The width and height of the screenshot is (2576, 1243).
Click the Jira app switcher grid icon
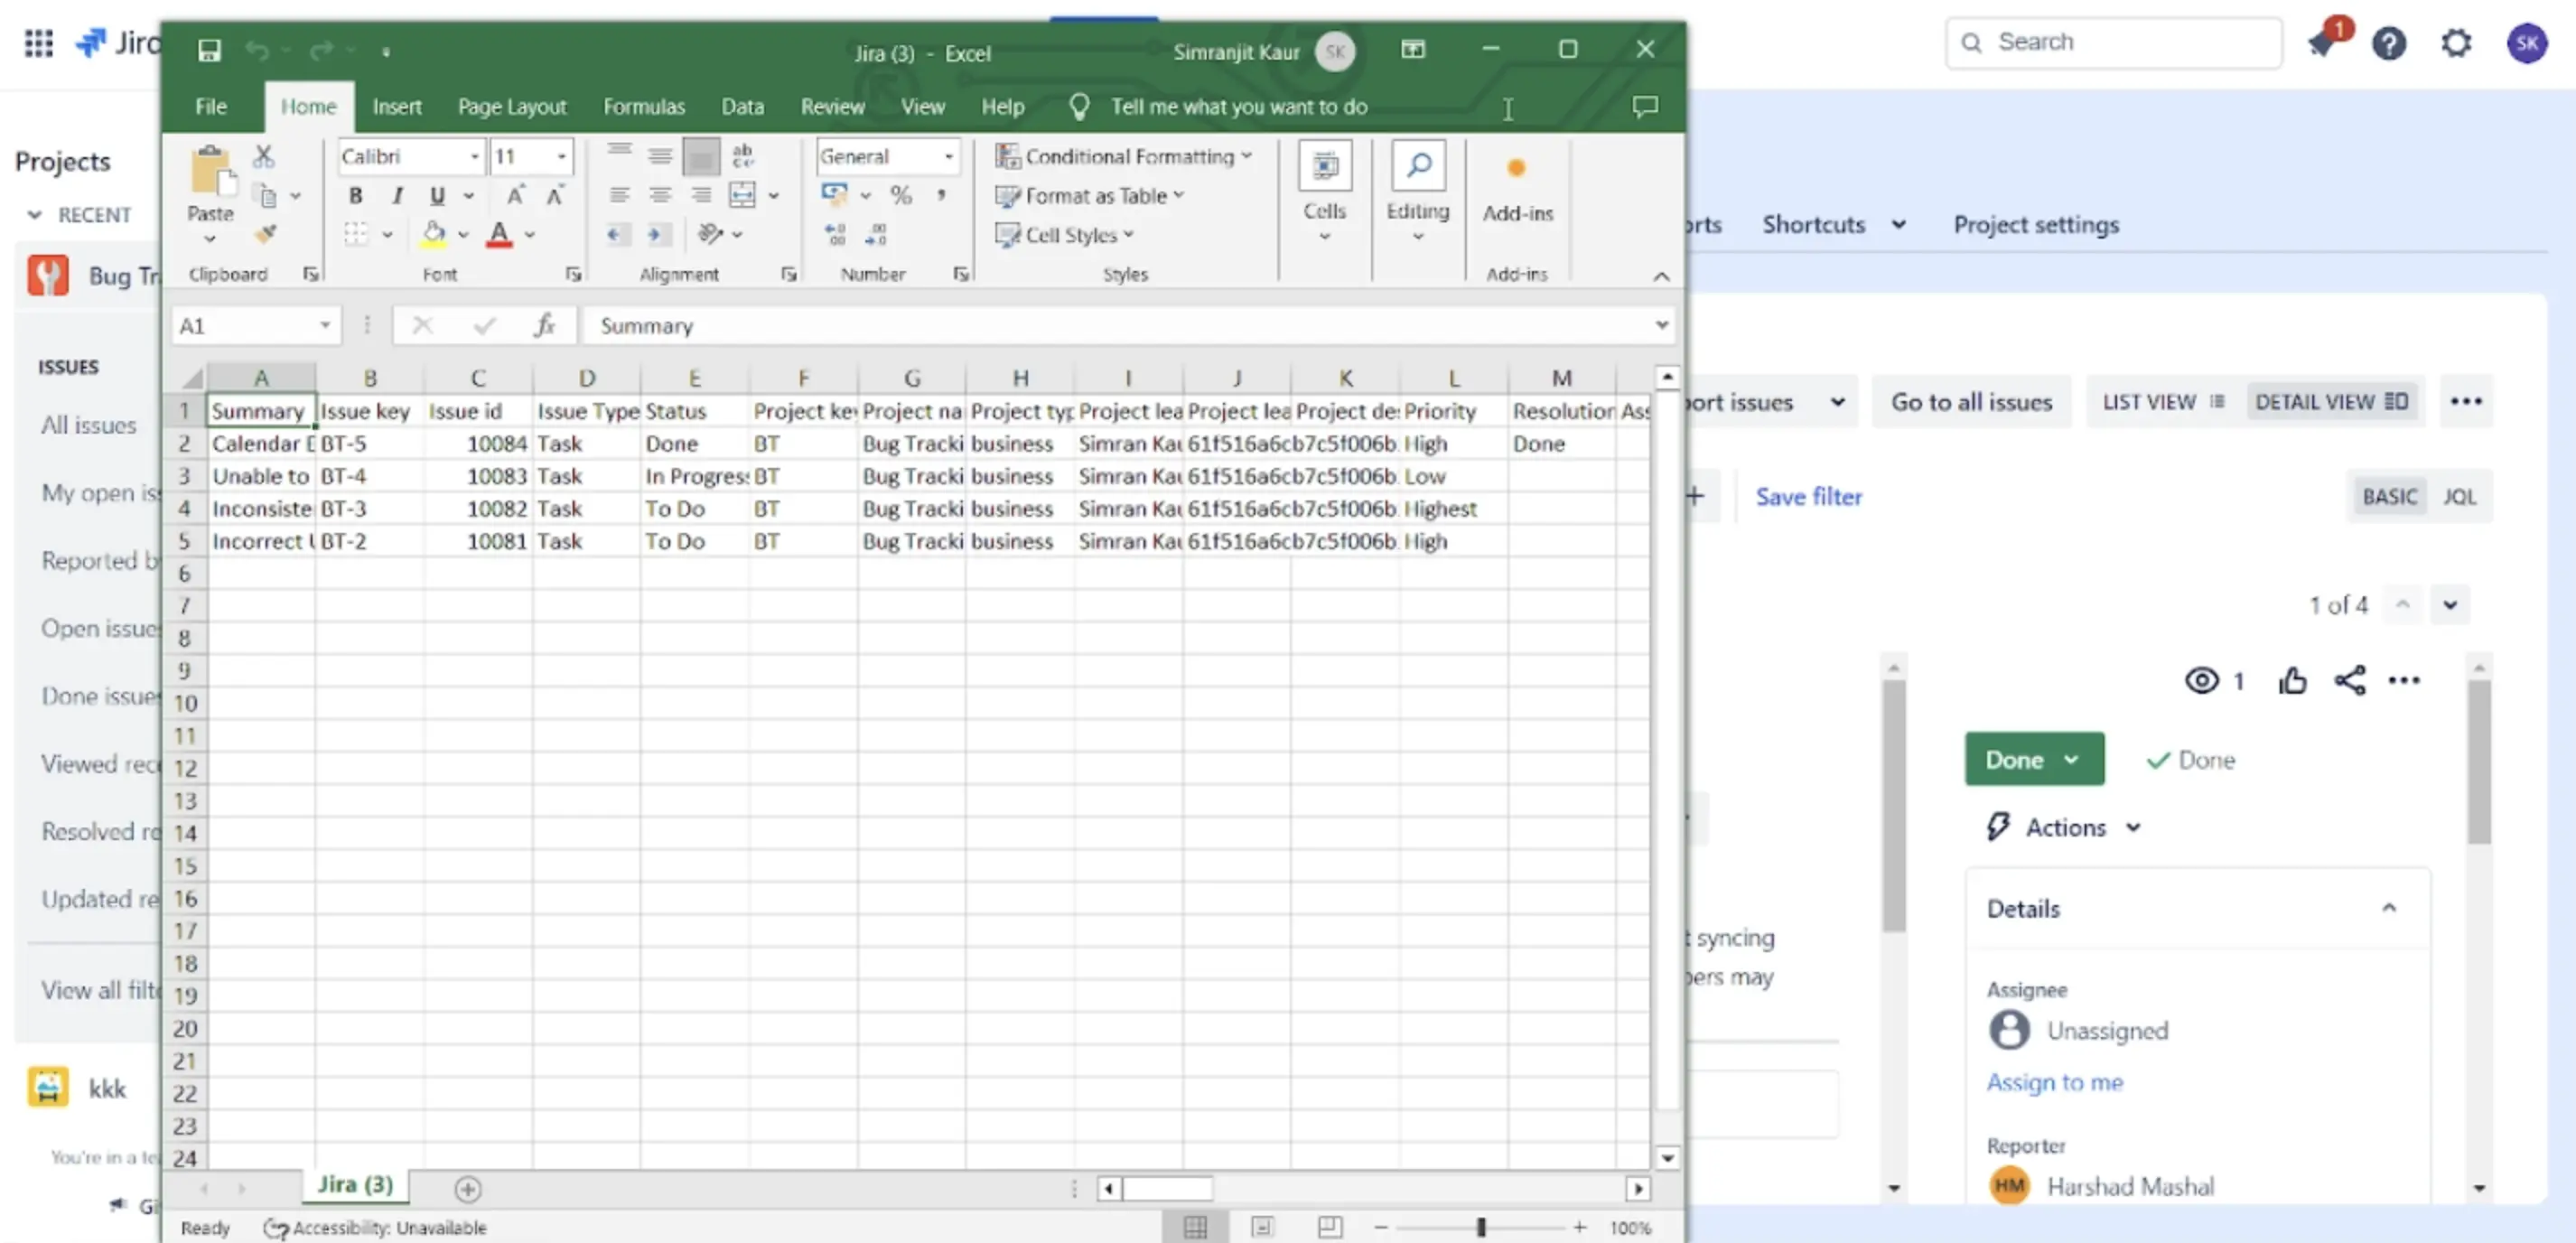(38, 43)
